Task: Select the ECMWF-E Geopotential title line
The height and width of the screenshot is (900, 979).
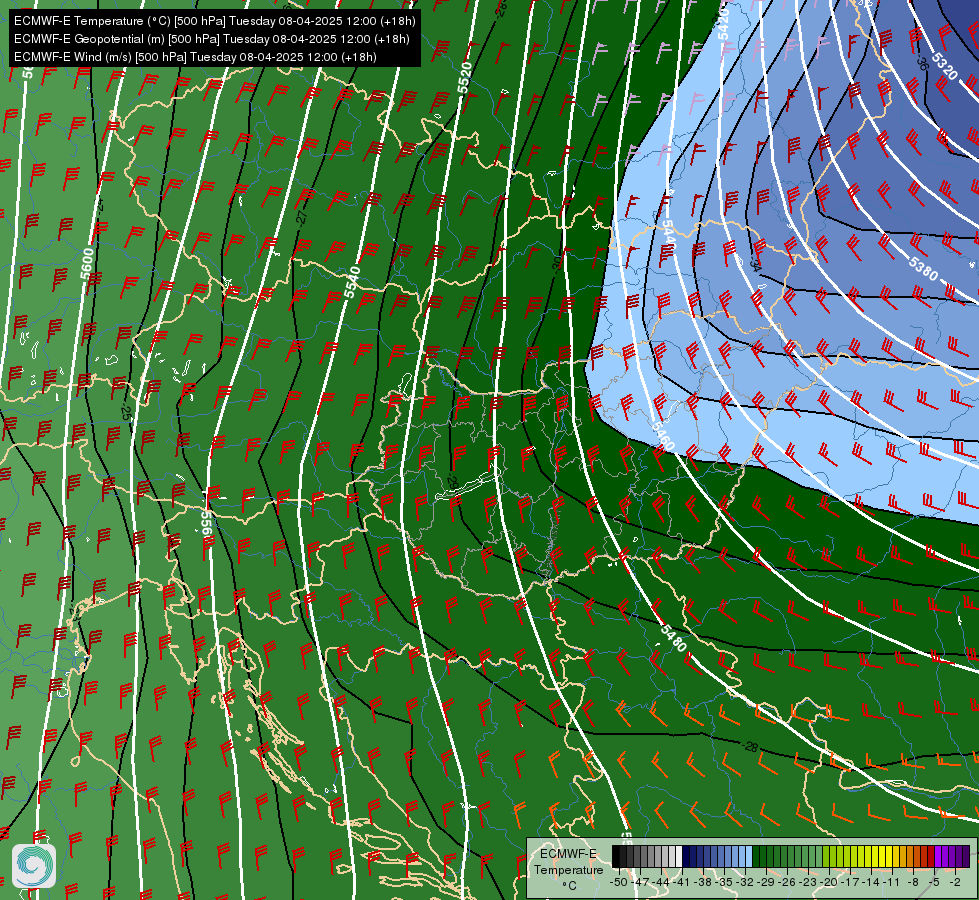Action: click(212, 39)
